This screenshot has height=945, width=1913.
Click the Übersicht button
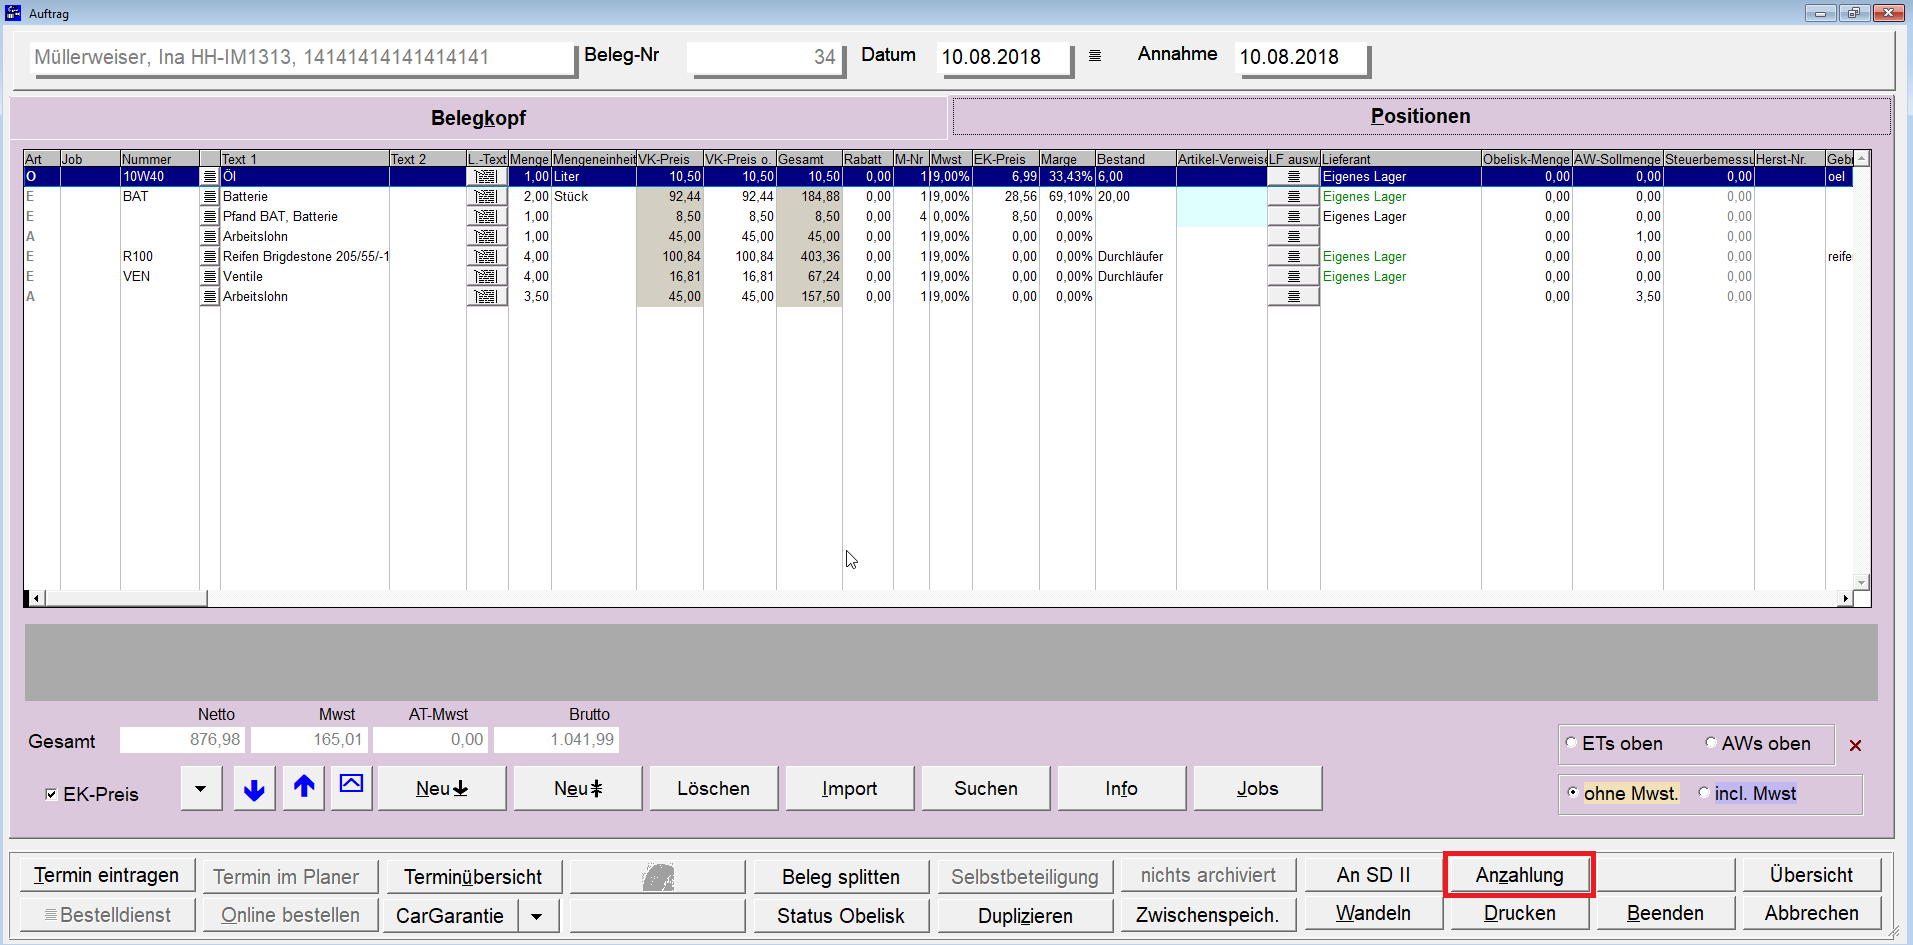tap(1811, 875)
